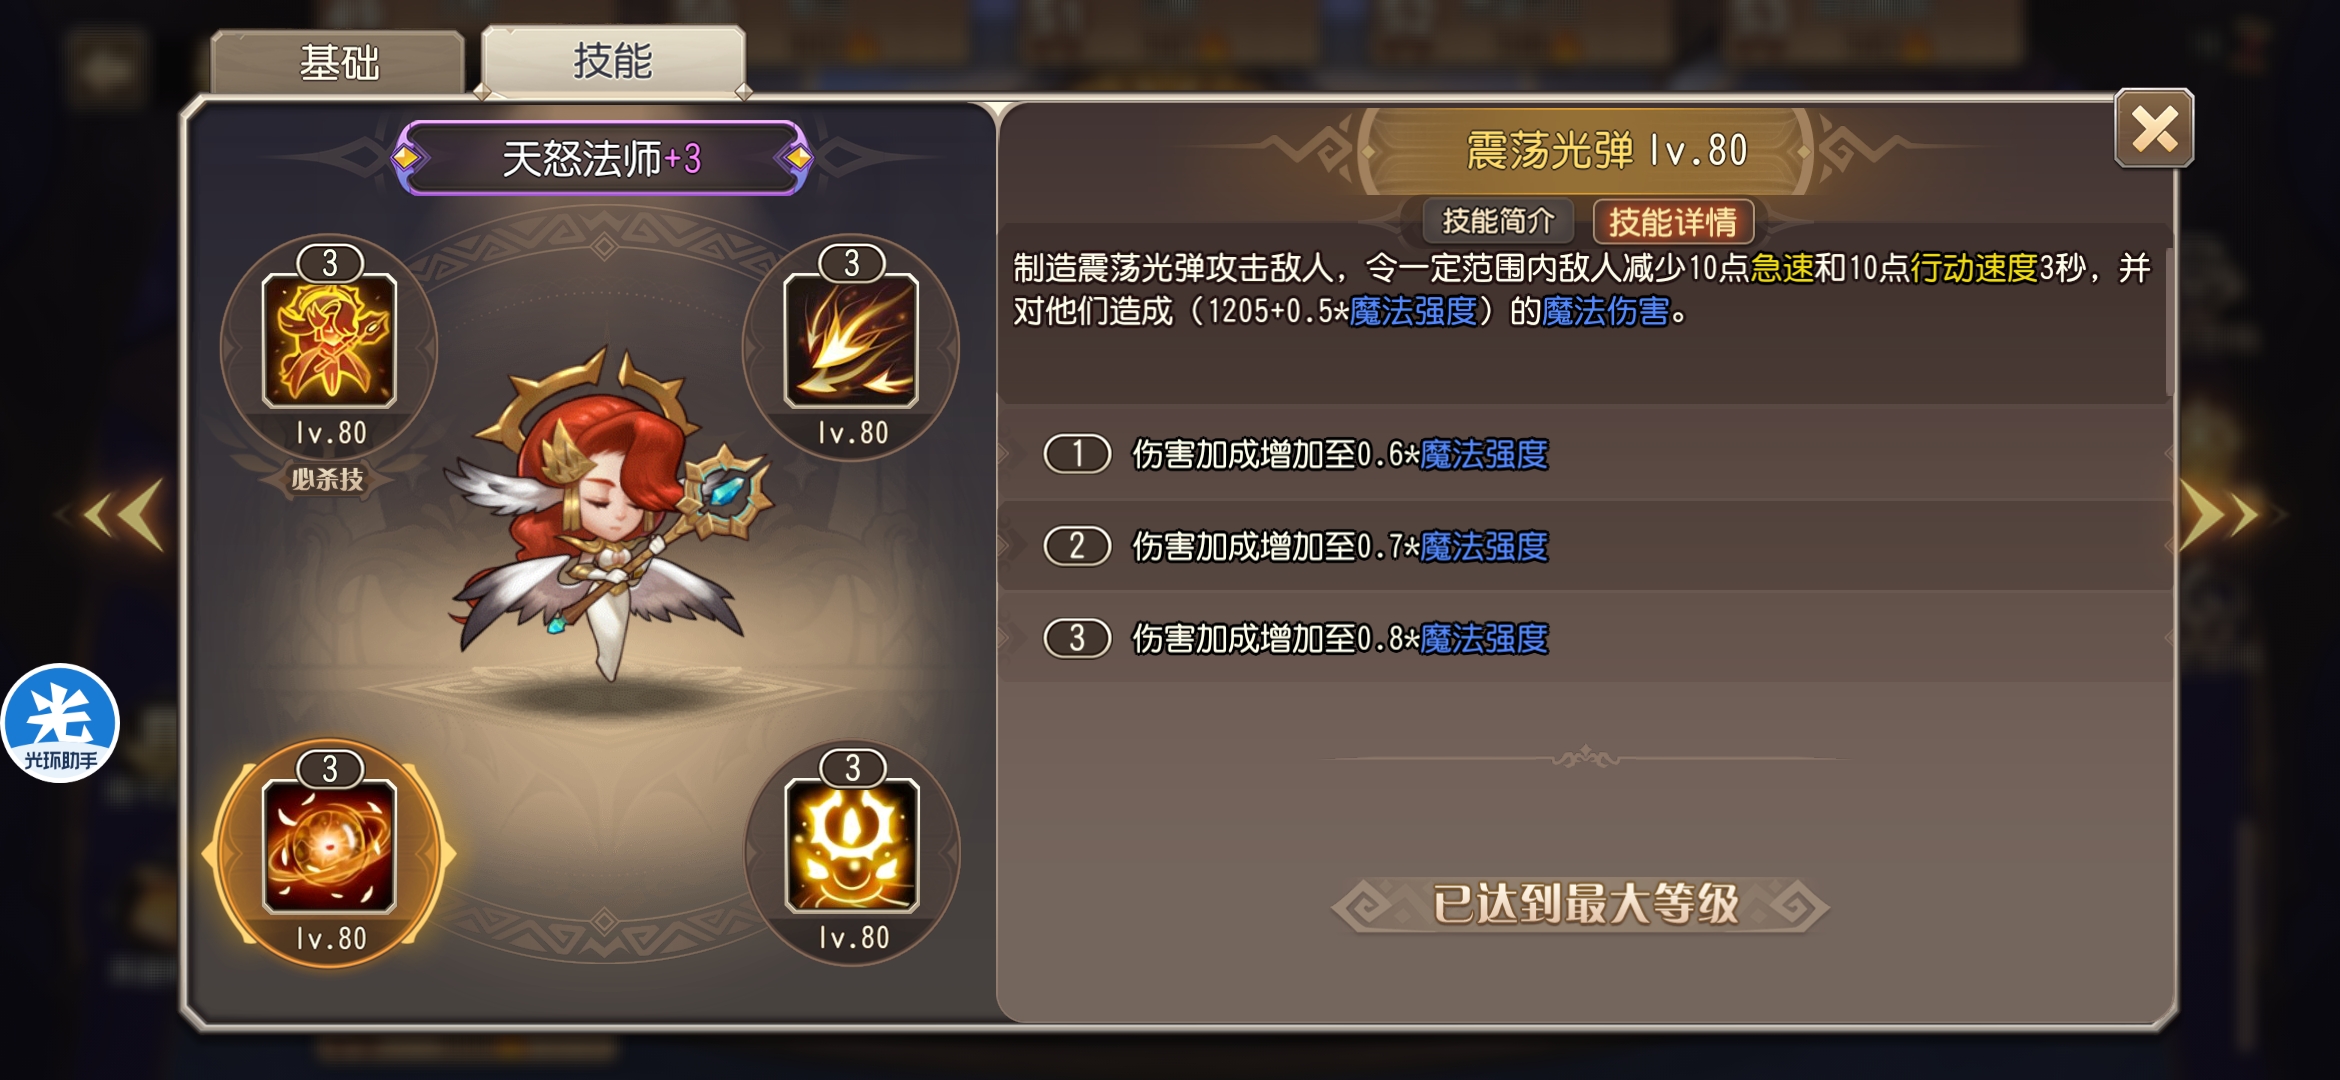The width and height of the screenshot is (2340, 1080).
Task: Select the glowing crown emblem skill icon
Action: point(852,846)
